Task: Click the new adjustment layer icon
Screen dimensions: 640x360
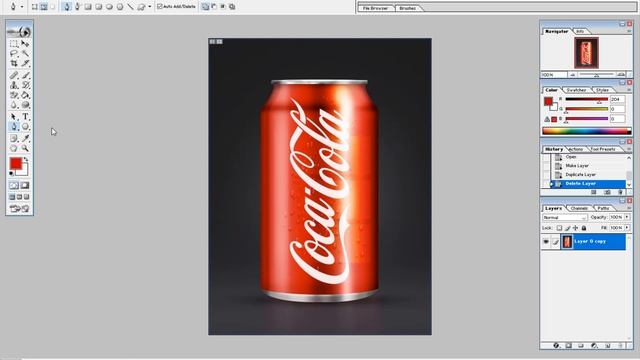Action: 594,346
